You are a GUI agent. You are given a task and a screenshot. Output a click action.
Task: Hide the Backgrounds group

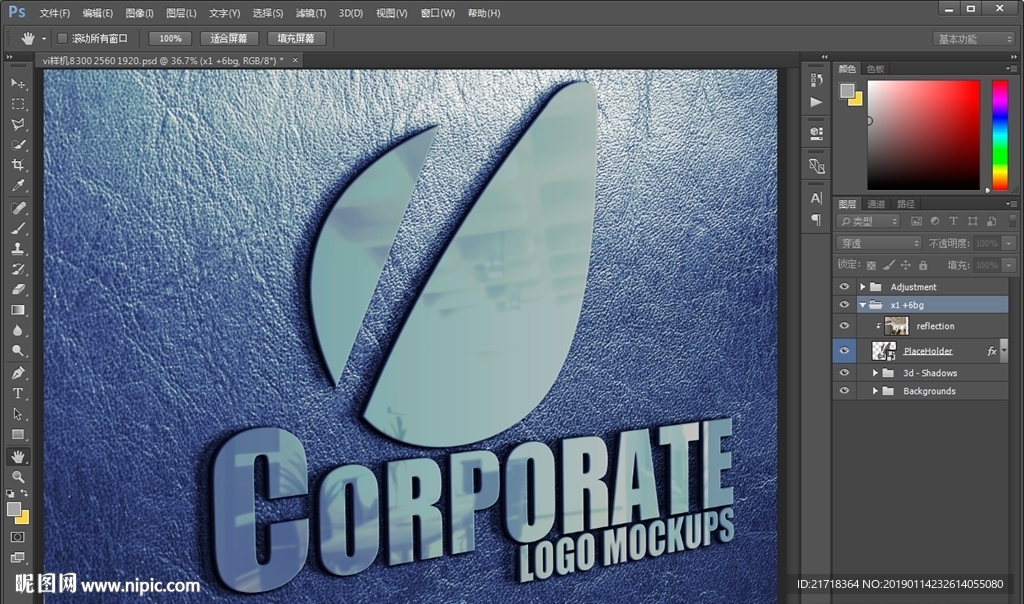coord(844,391)
